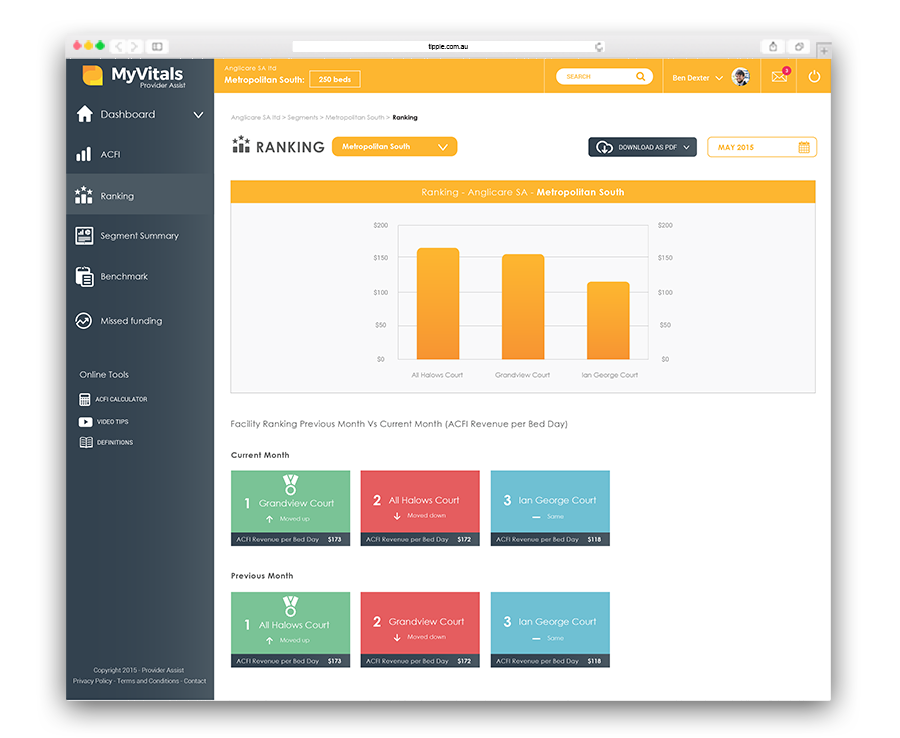Select the Ian George Court bar

pos(608,320)
